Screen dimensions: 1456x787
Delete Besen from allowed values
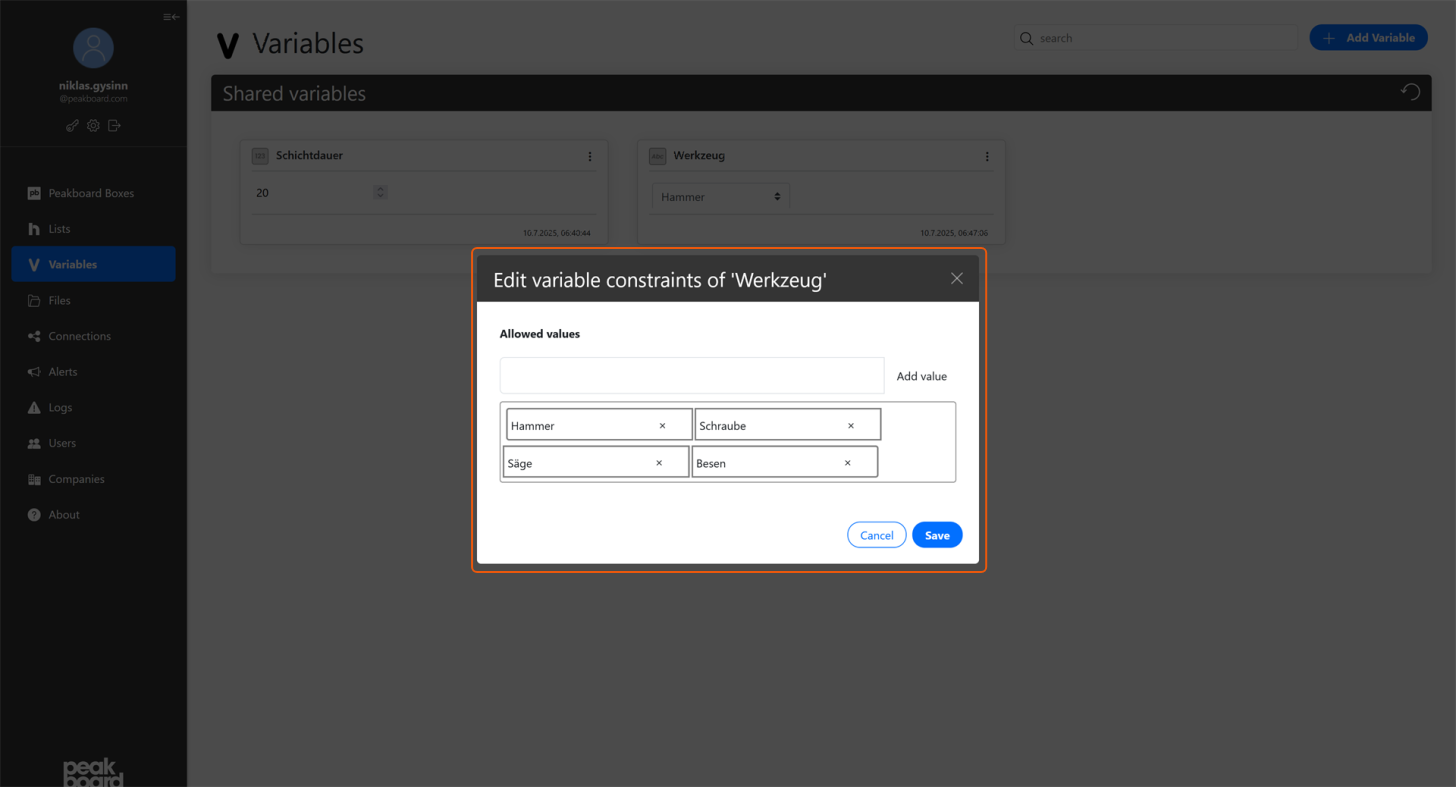[x=848, y=463]
